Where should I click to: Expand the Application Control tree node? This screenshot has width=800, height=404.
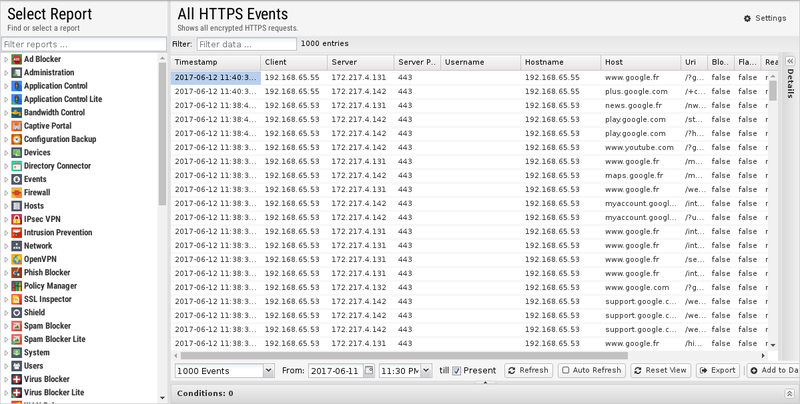6,86
